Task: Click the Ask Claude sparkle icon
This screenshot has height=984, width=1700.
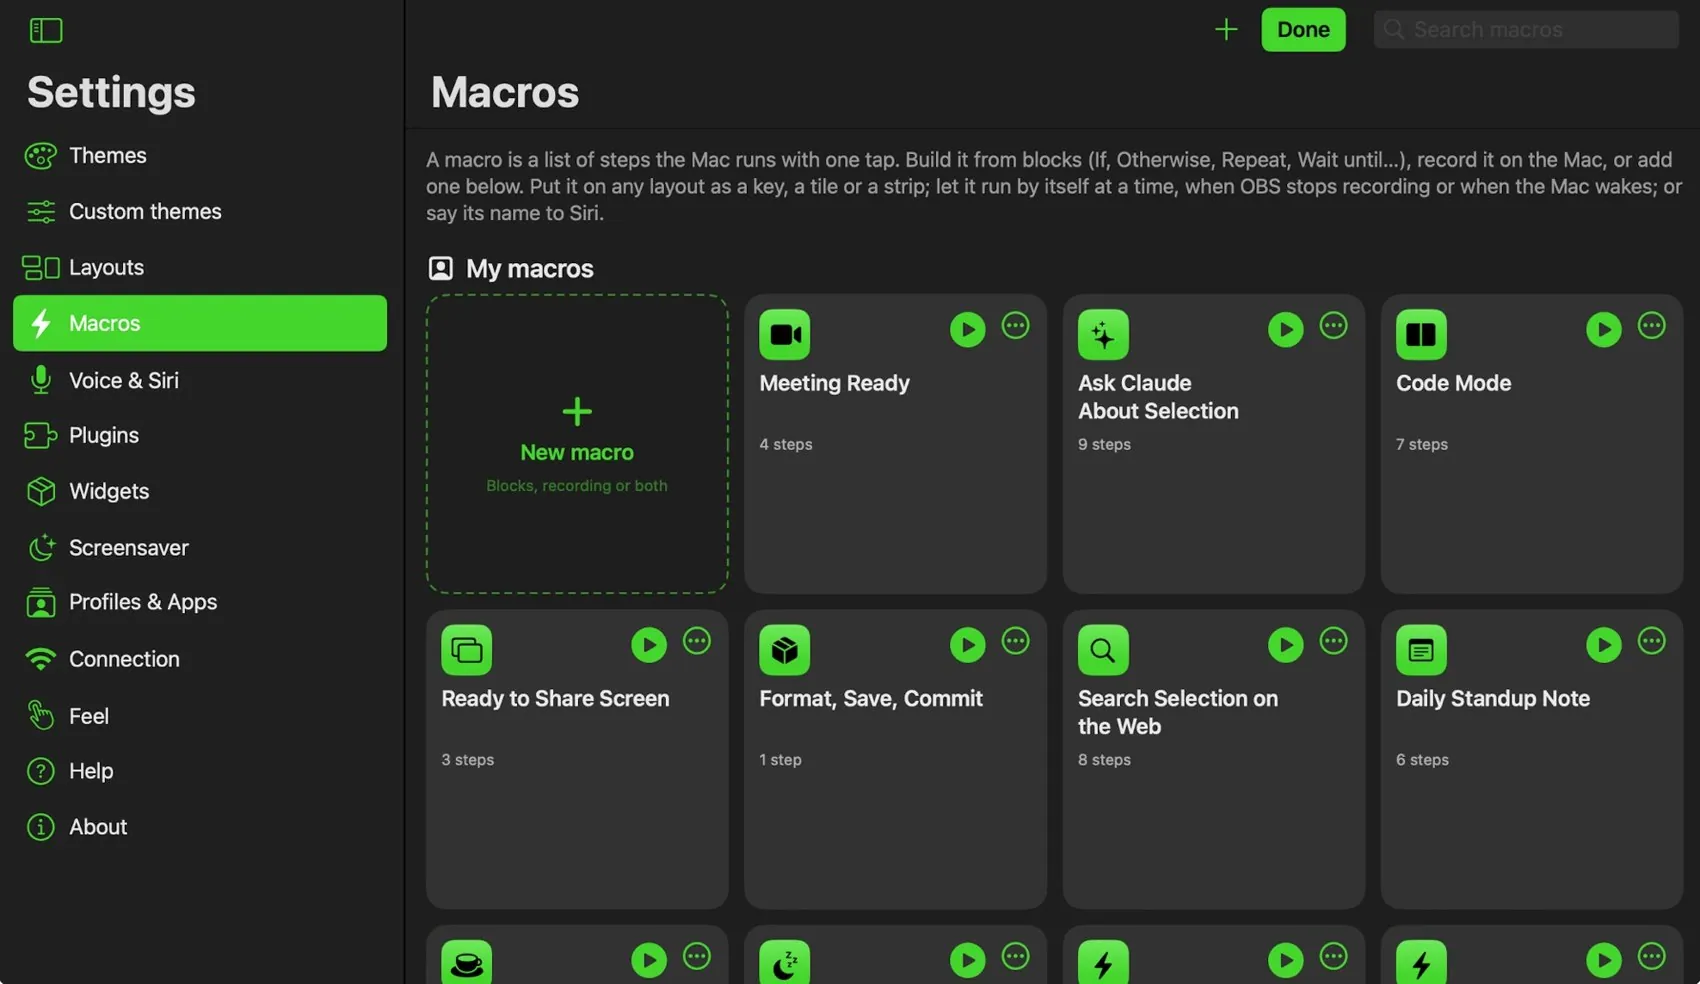Action: coord(1103,334)
